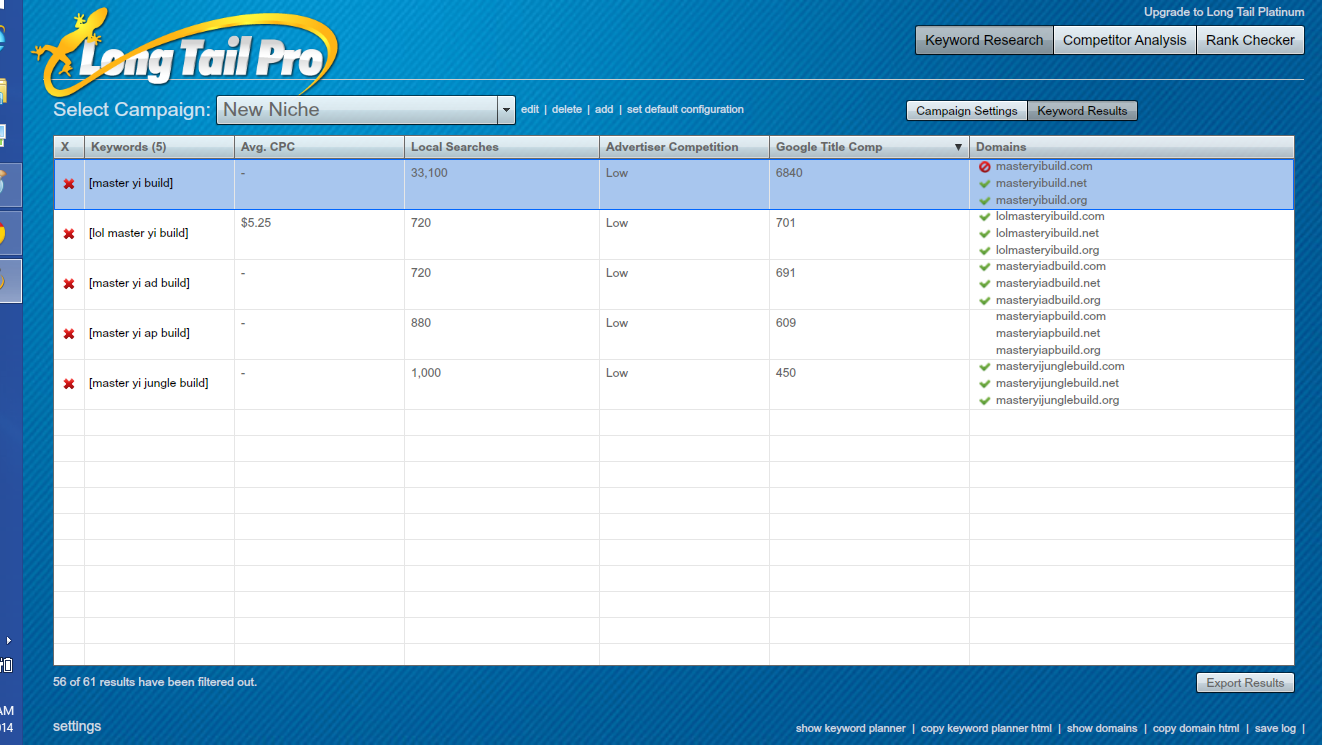Click the Google Title Comp sort arrow
This screenshot has height=746, width=1322.
tap(958, 147)
